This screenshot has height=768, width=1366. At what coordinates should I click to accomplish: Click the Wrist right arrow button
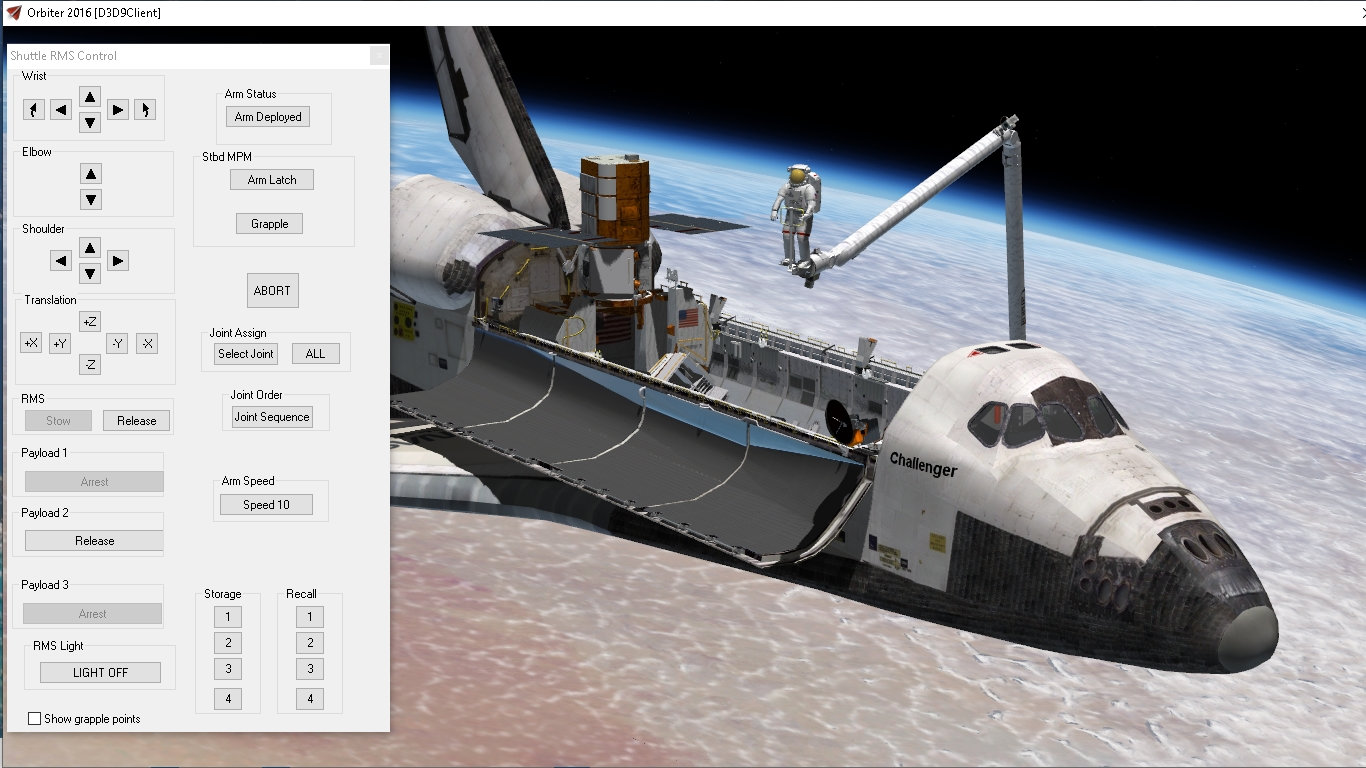tap(118, 110)
